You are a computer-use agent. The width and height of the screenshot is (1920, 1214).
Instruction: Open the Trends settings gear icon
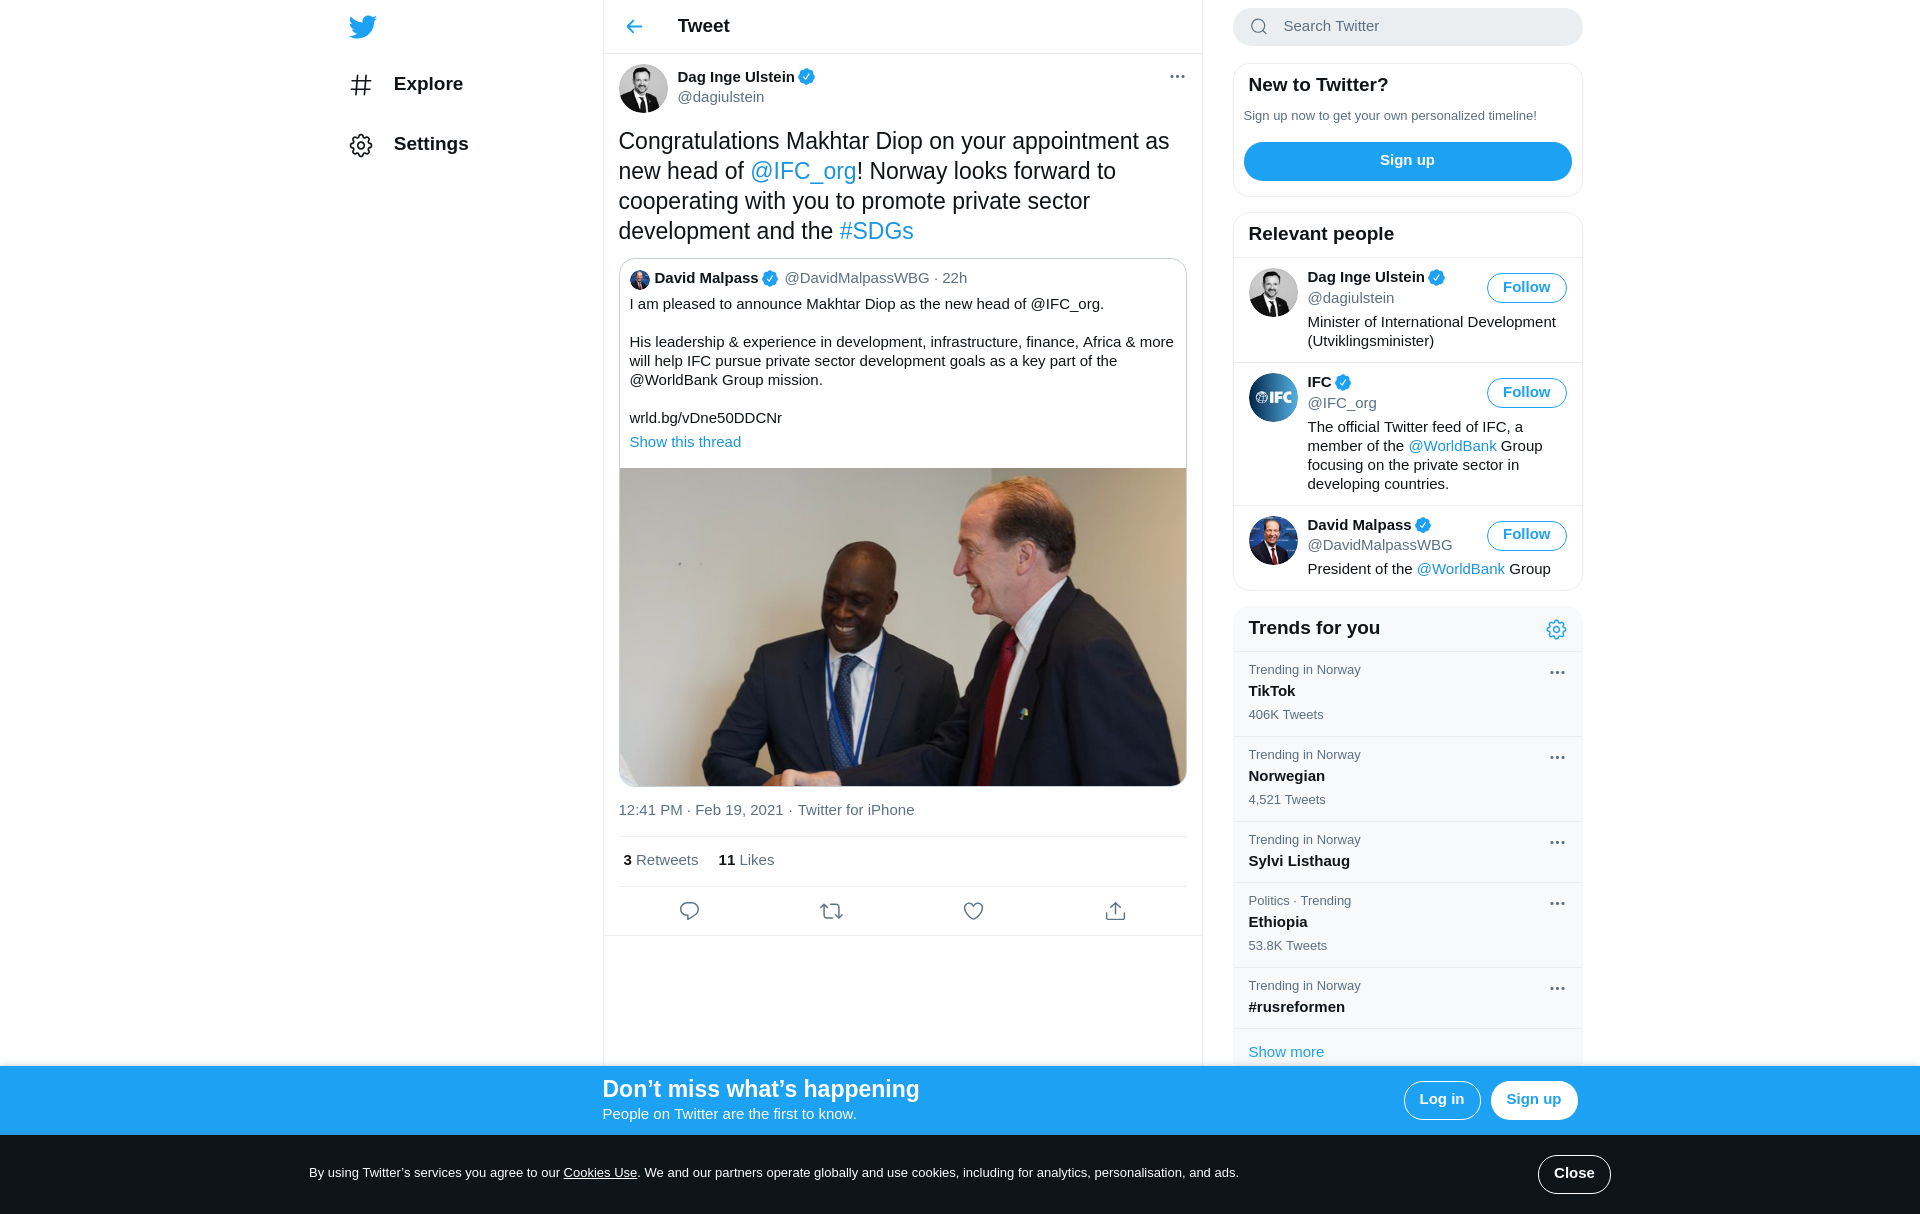[1556, 629]
